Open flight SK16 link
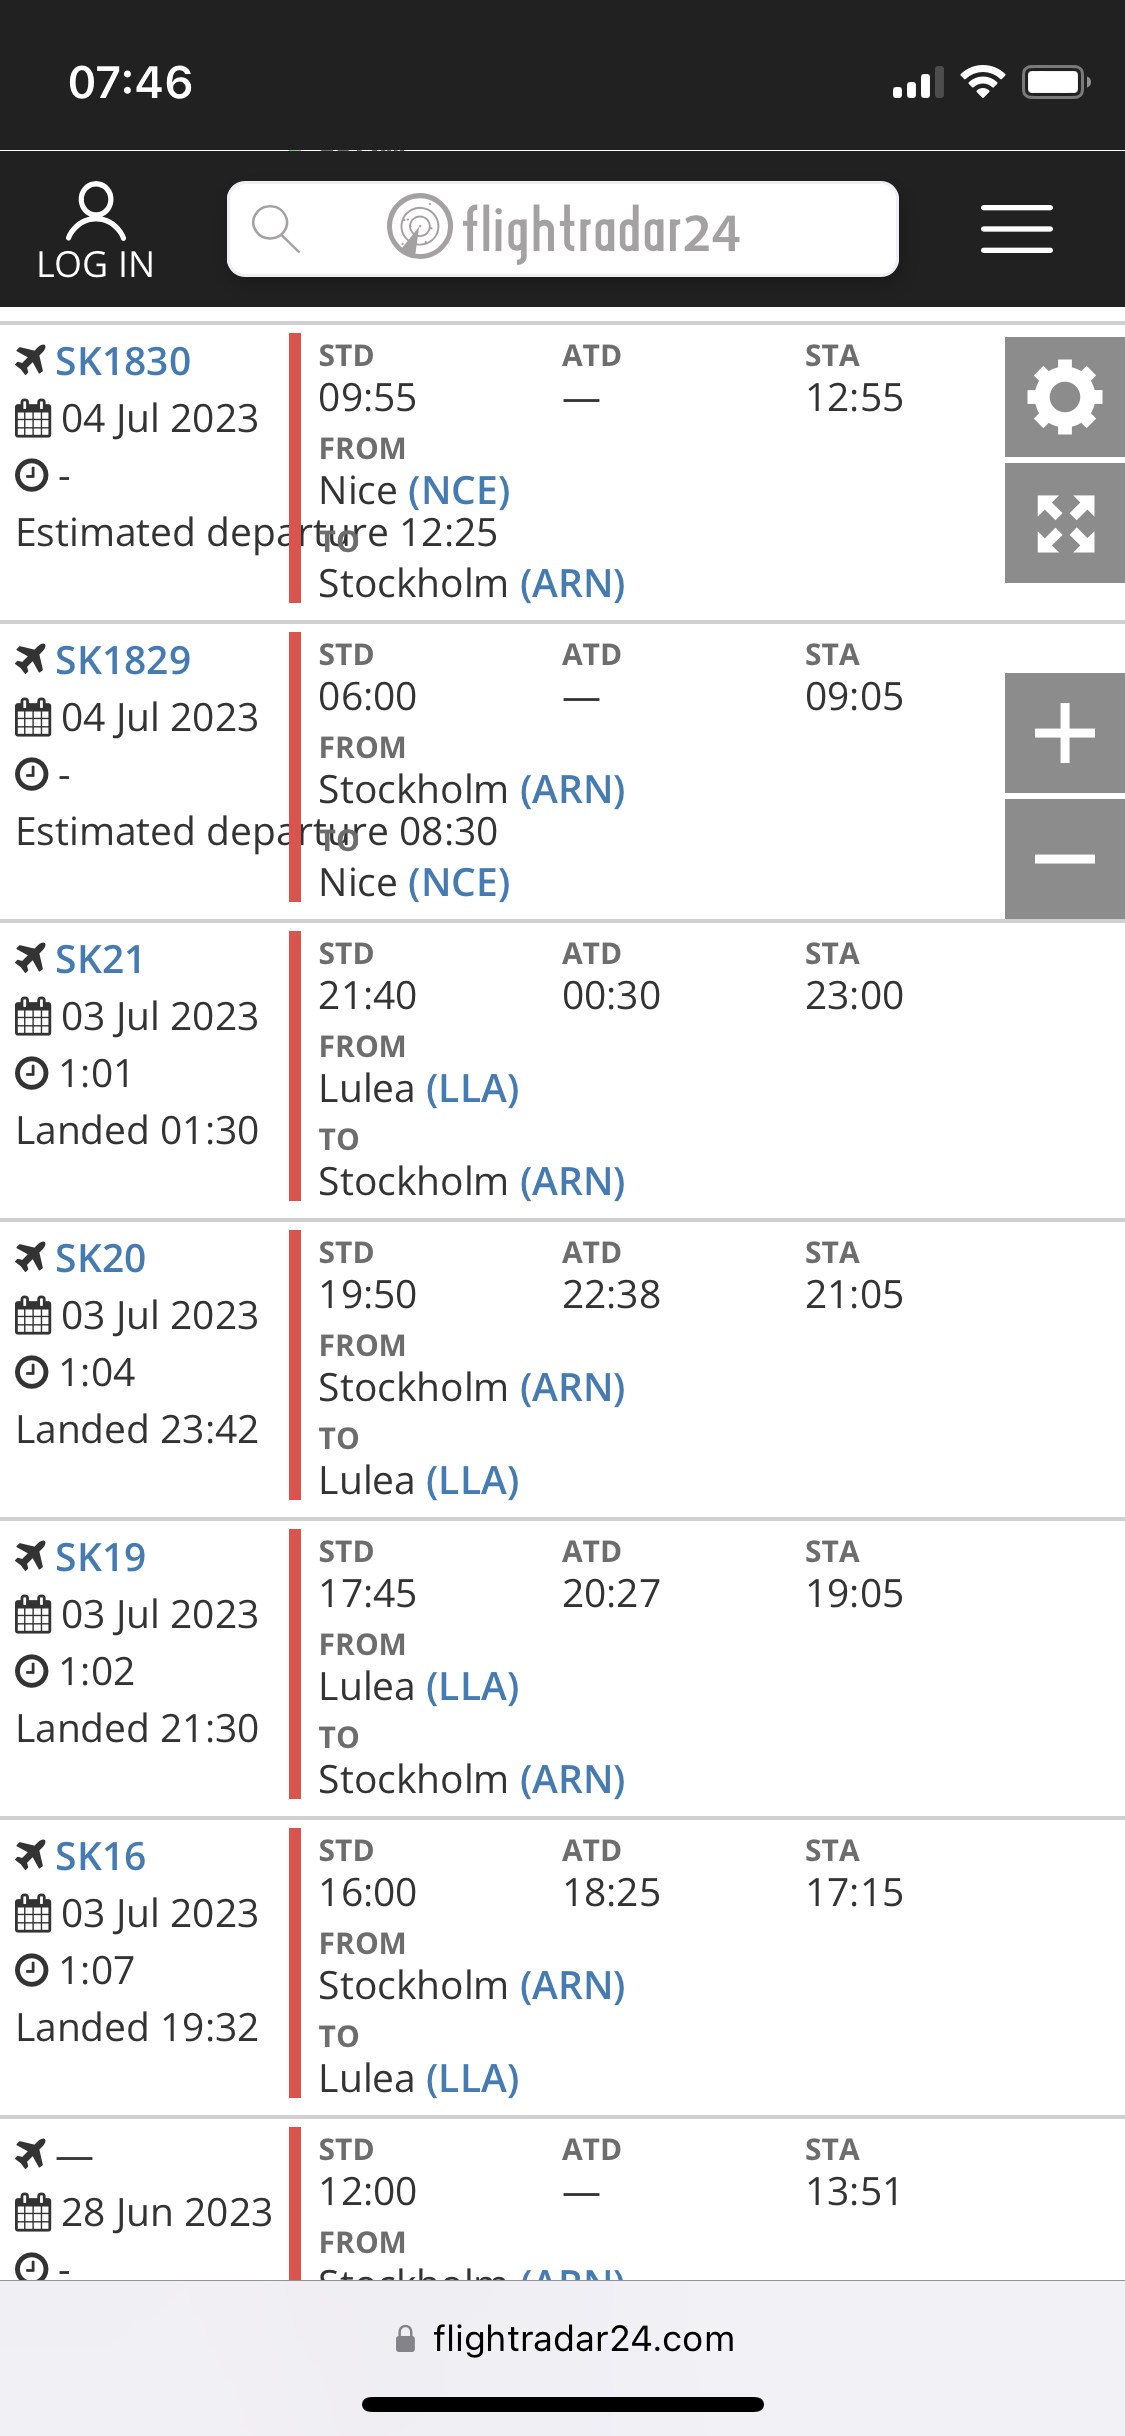The image size is (1125, 2436). (100, 1856)
